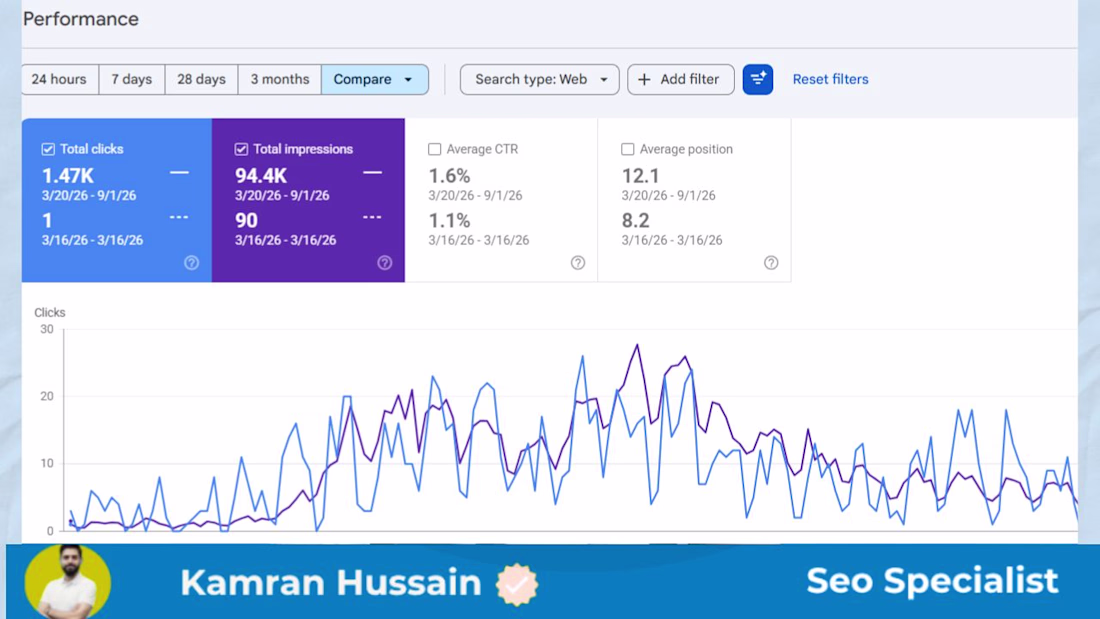This screenshot has width=1100, height=619.
Task: Open help for Average position card
Action: 771,262
